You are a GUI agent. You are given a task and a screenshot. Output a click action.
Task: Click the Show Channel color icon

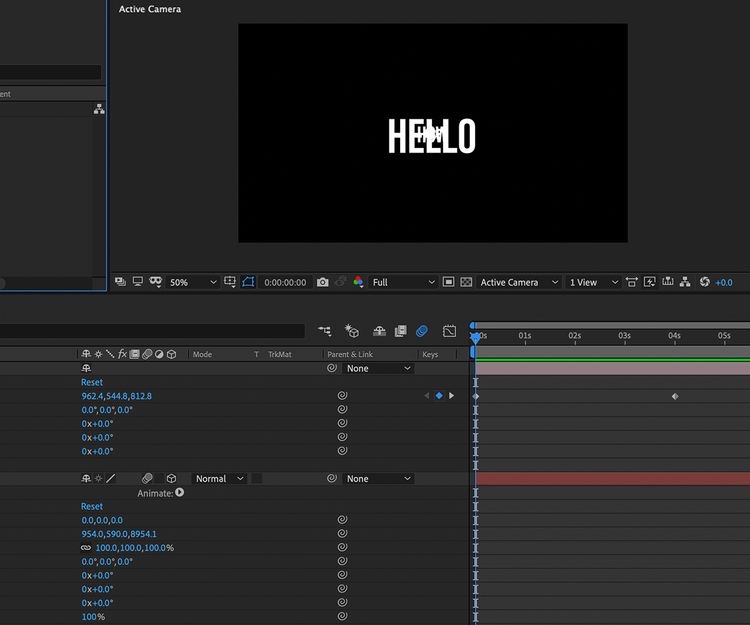click(359, 283)
